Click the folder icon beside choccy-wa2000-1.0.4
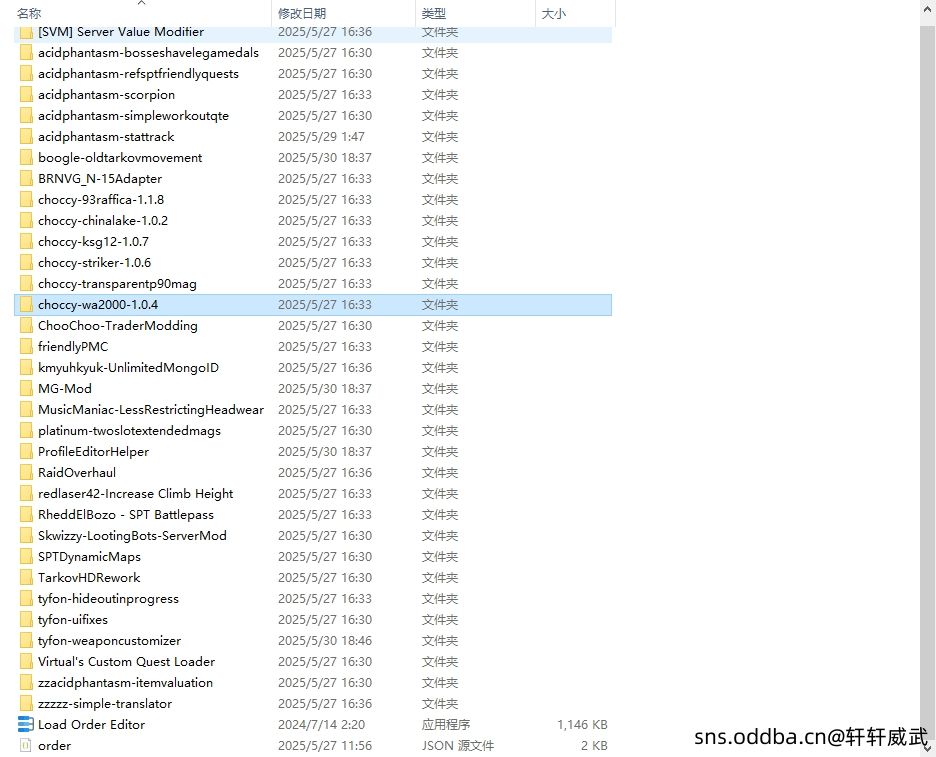Image resolution: width=936 pixels, height=757 pixels. coord(26,305)
